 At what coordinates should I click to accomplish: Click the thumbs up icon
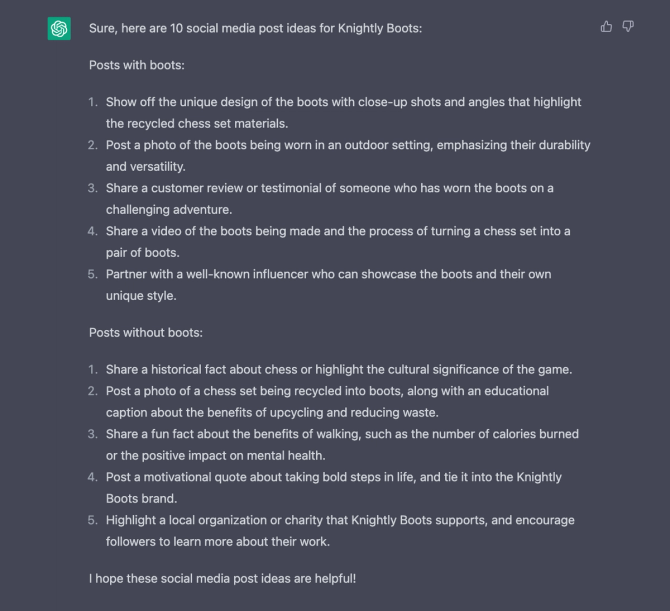pos(606,27)
